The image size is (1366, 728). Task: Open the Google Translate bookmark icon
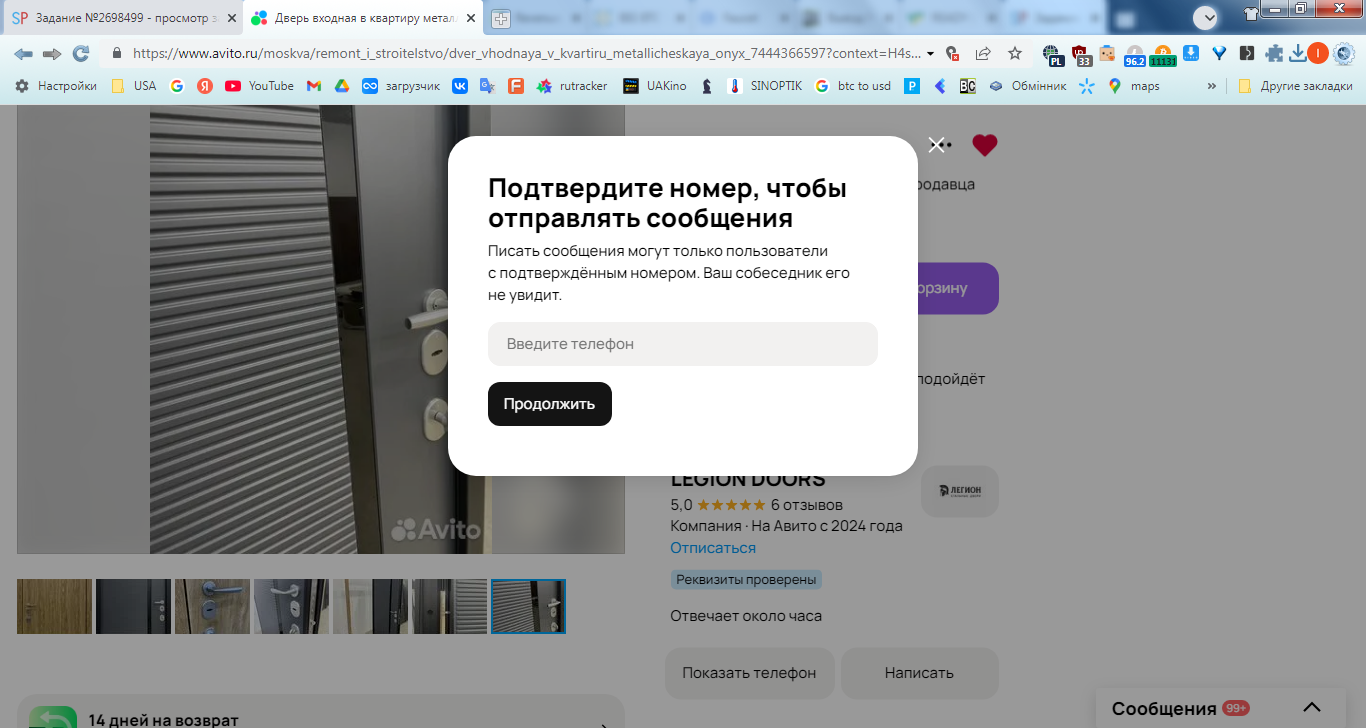(487, 86)
